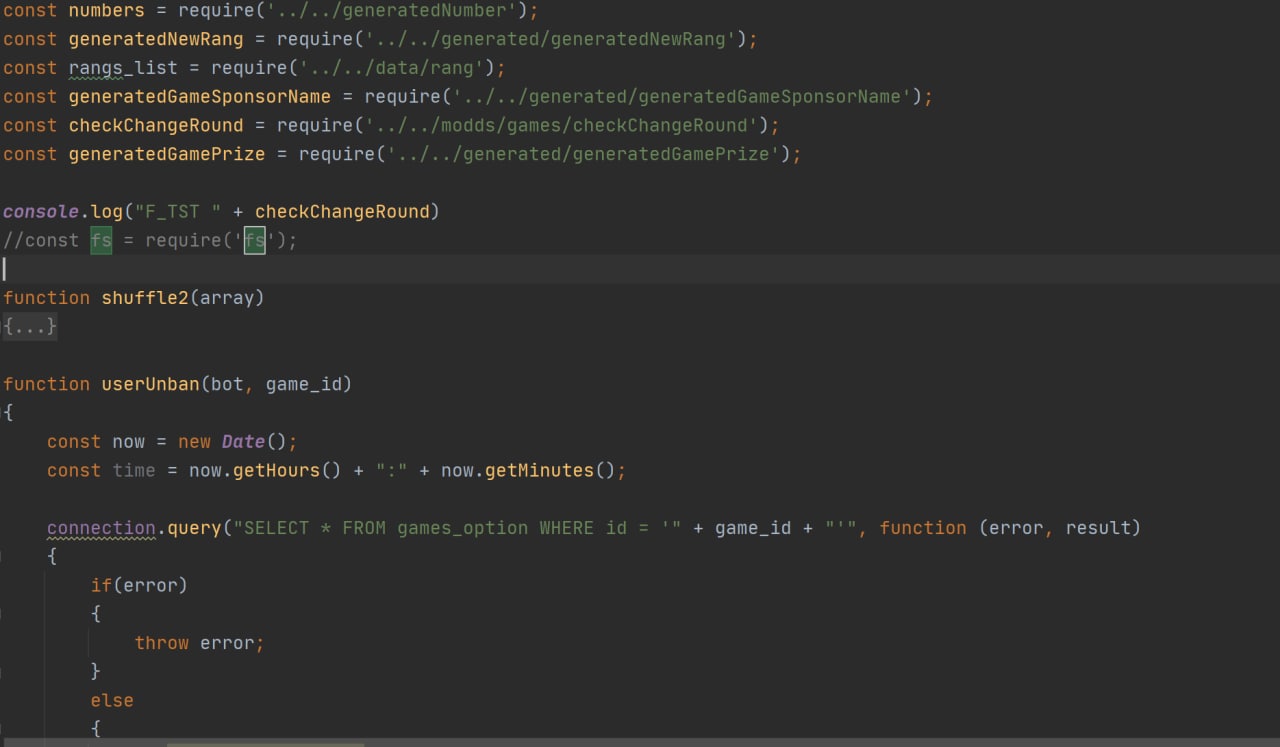Click 'generatedGamePrize' constant name
1280x747 pixels.
167,154
